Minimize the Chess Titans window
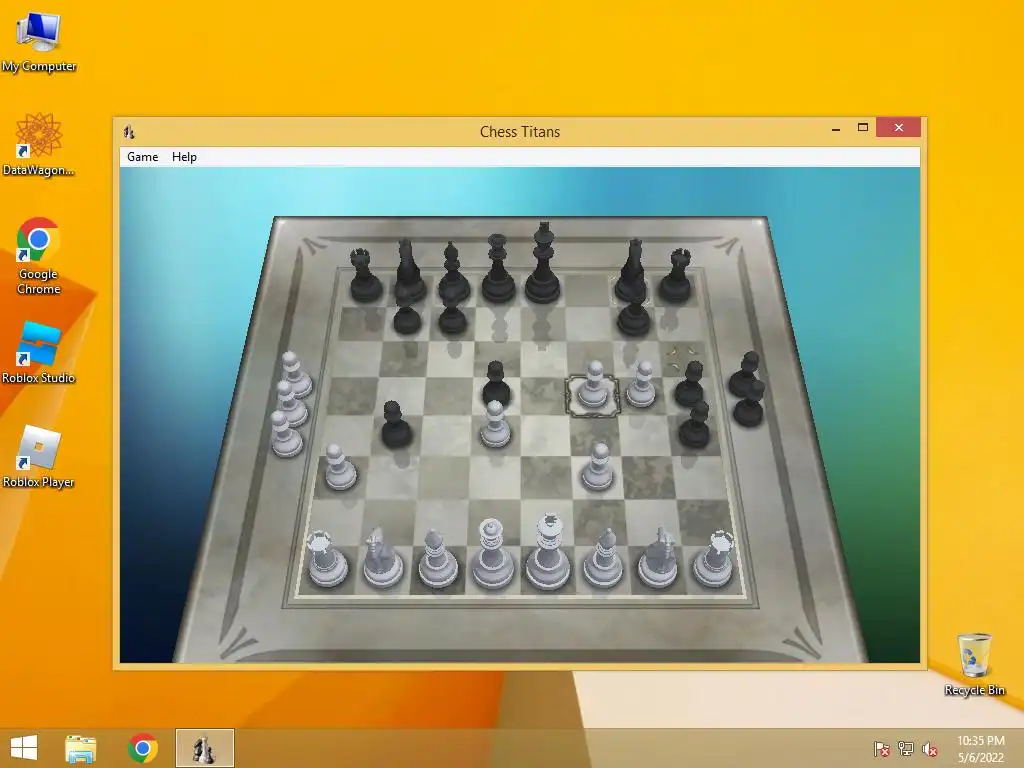The image size is (1024, 768). pos(836,128)
